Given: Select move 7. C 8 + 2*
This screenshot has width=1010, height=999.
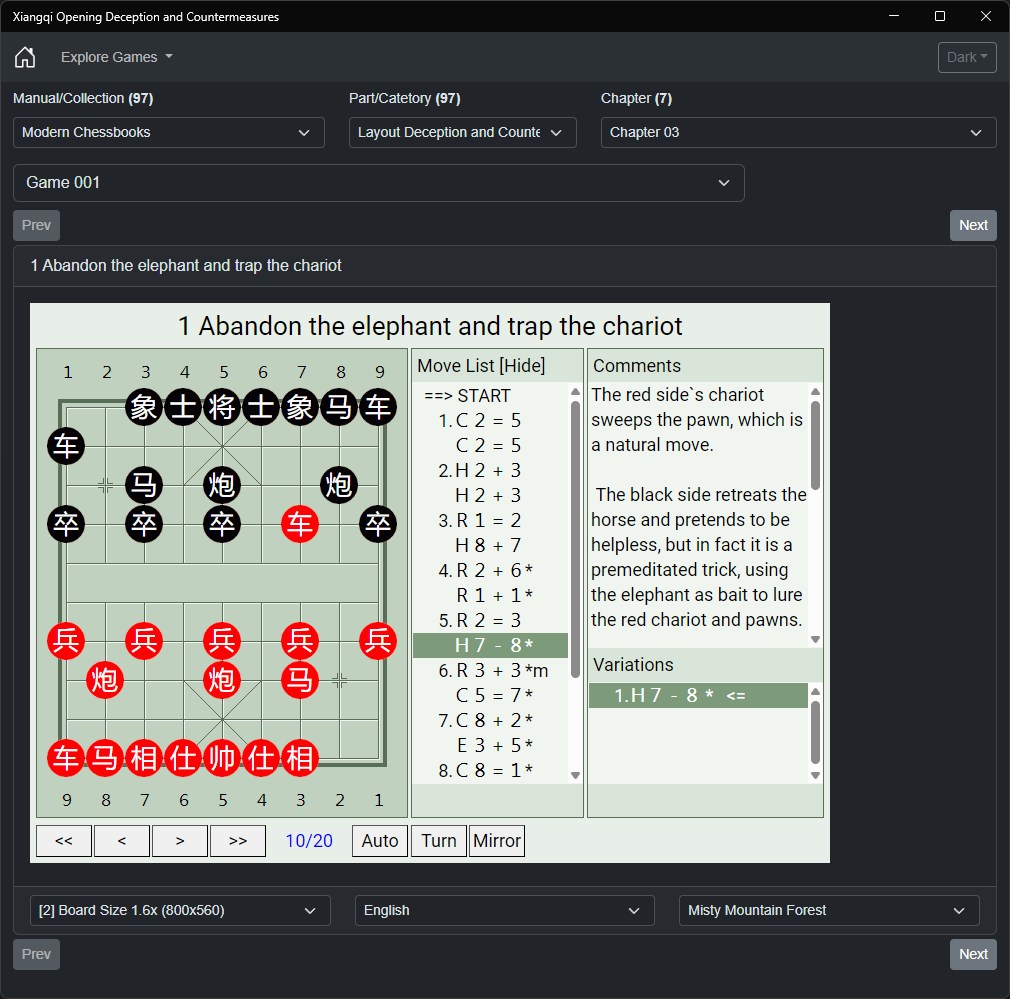Looking at the screenshot, I should (x=490, y=720).
